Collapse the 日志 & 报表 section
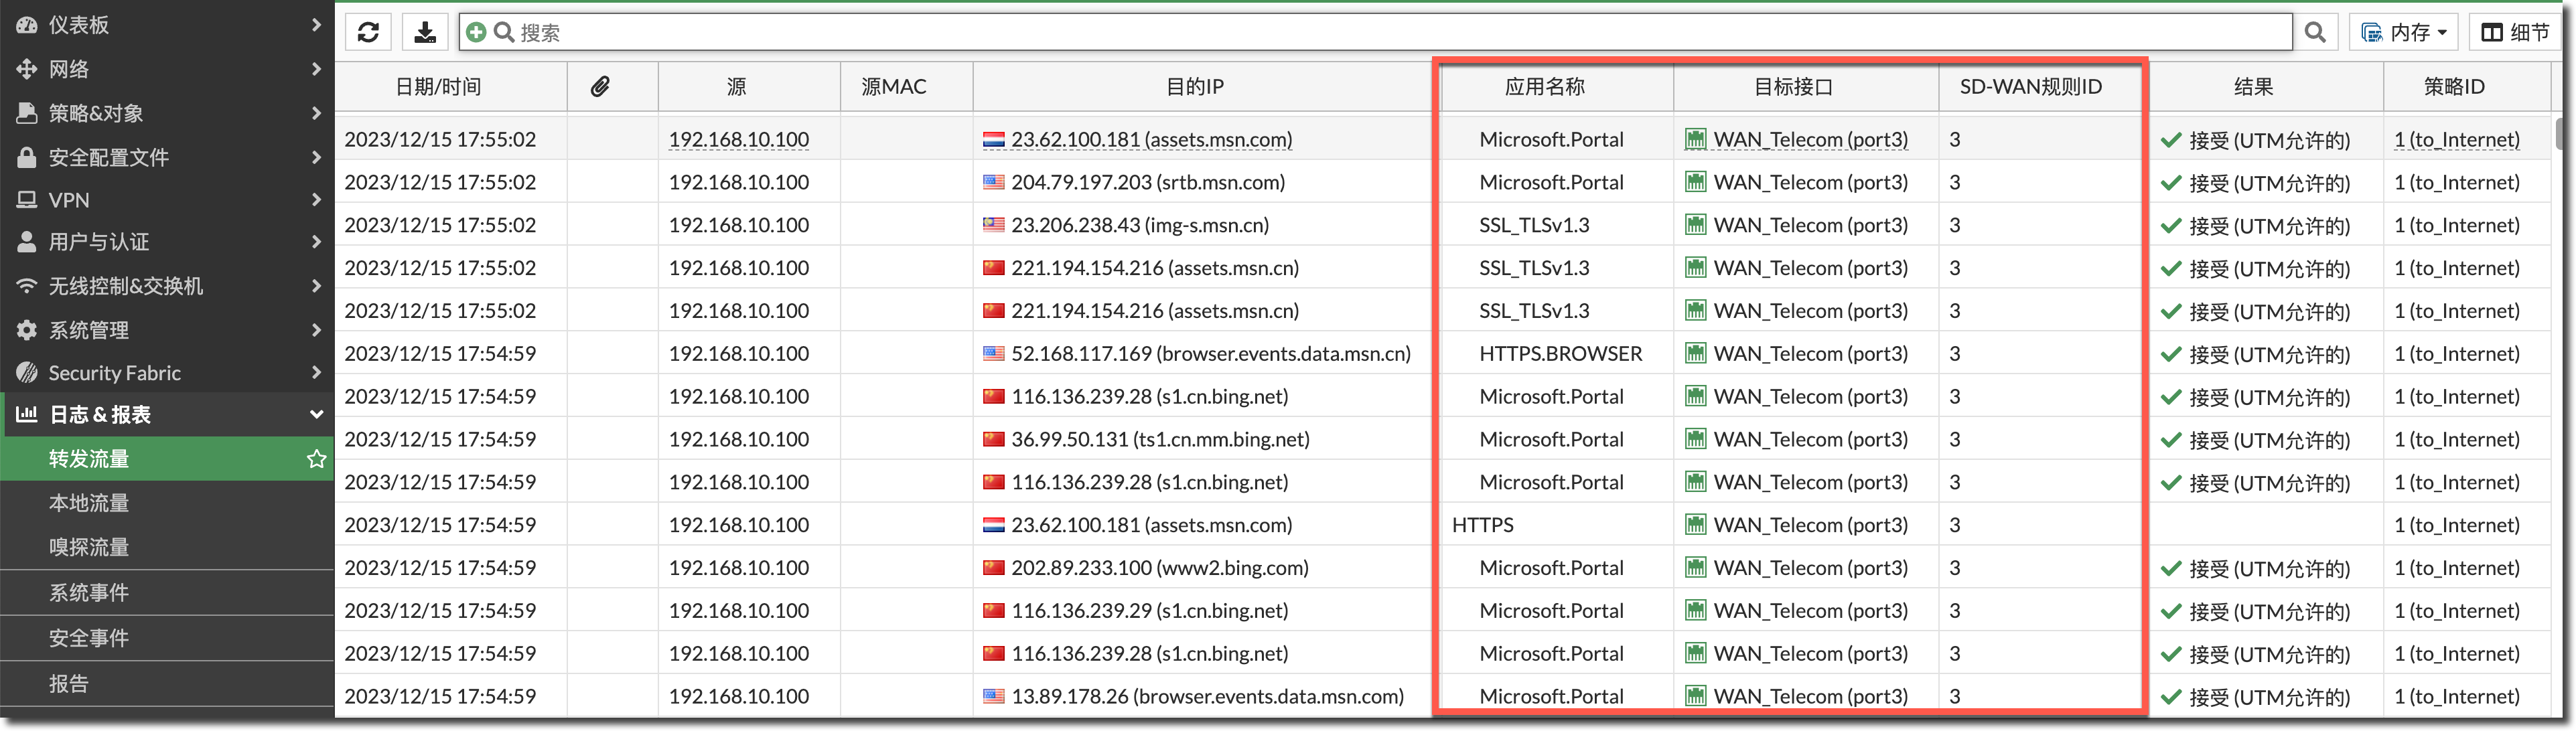2576x731 pixels. (316, 415)
